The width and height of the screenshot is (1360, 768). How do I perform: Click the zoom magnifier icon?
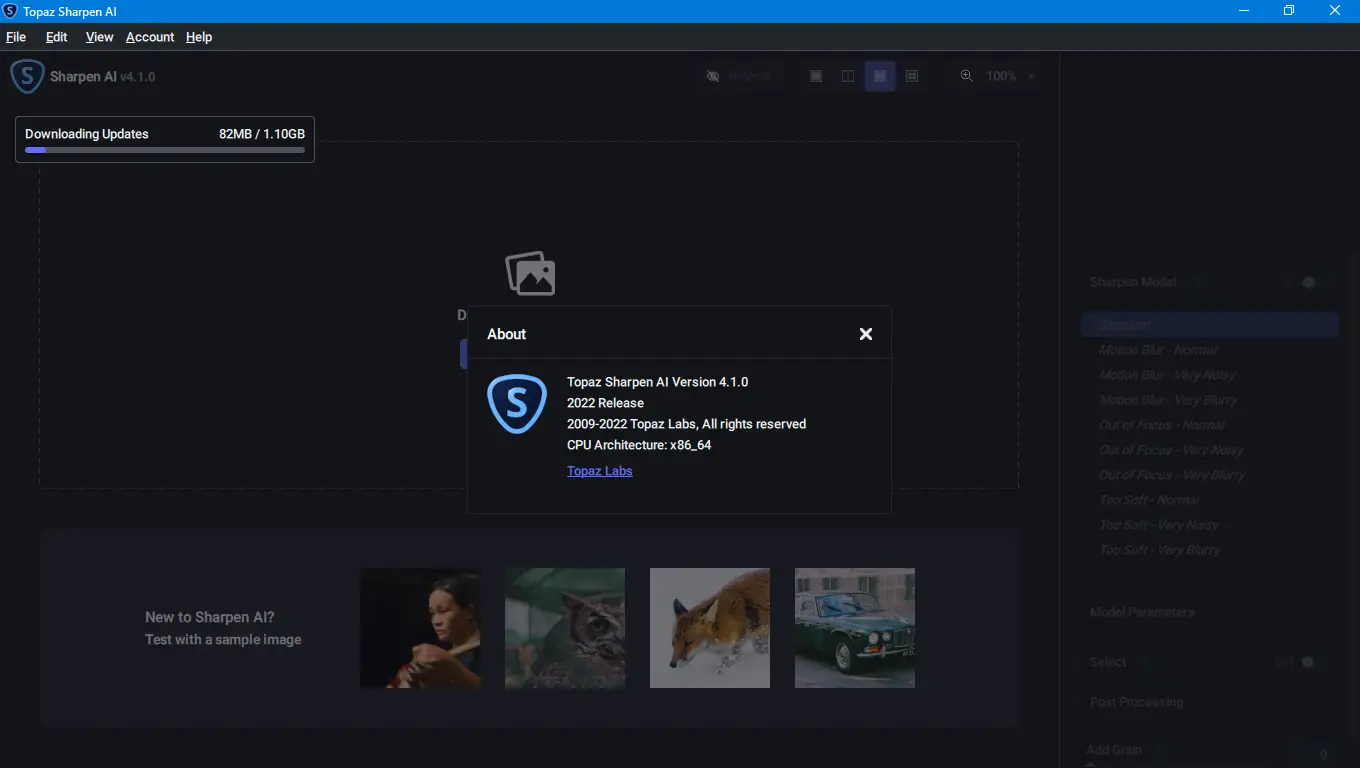click(x=967, y=76)
